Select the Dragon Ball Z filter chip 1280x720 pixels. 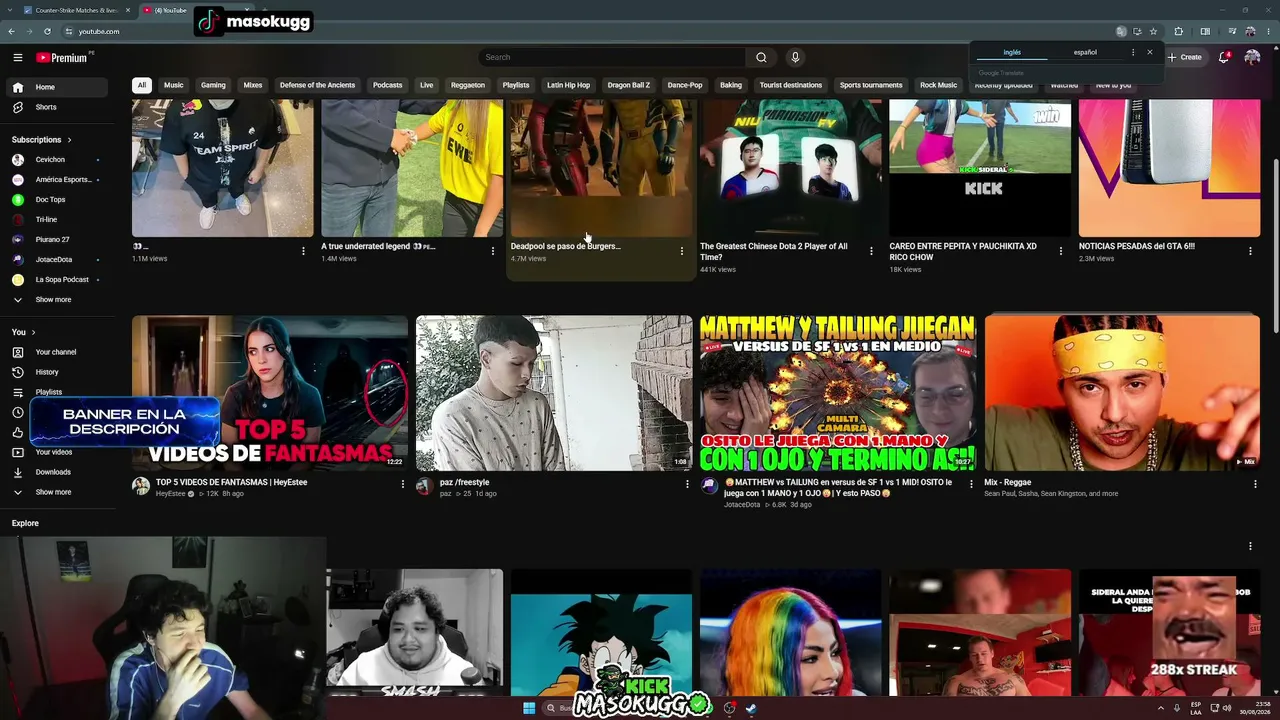(x=629, y=85)
